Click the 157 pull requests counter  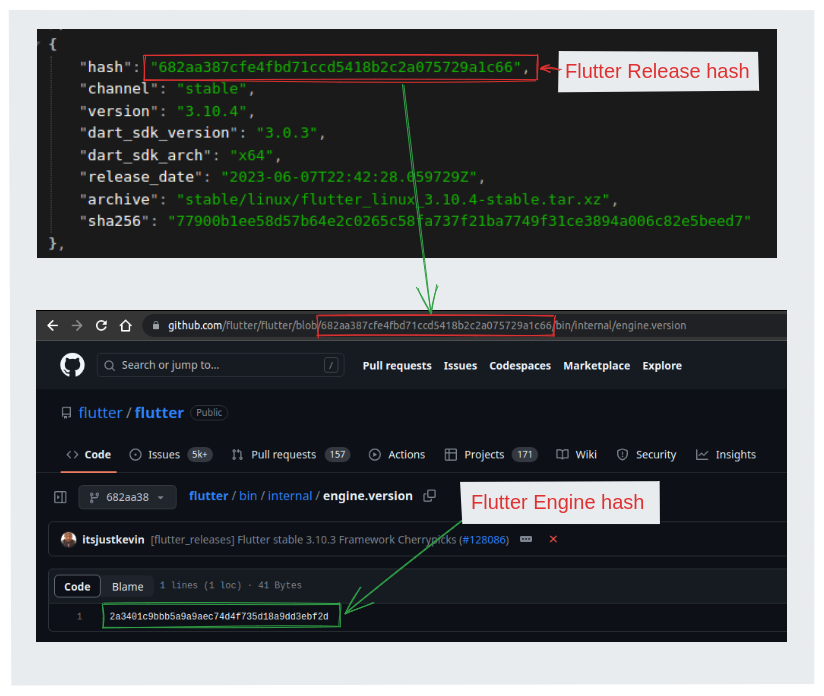pyautogui.click(x=337, y=455)
